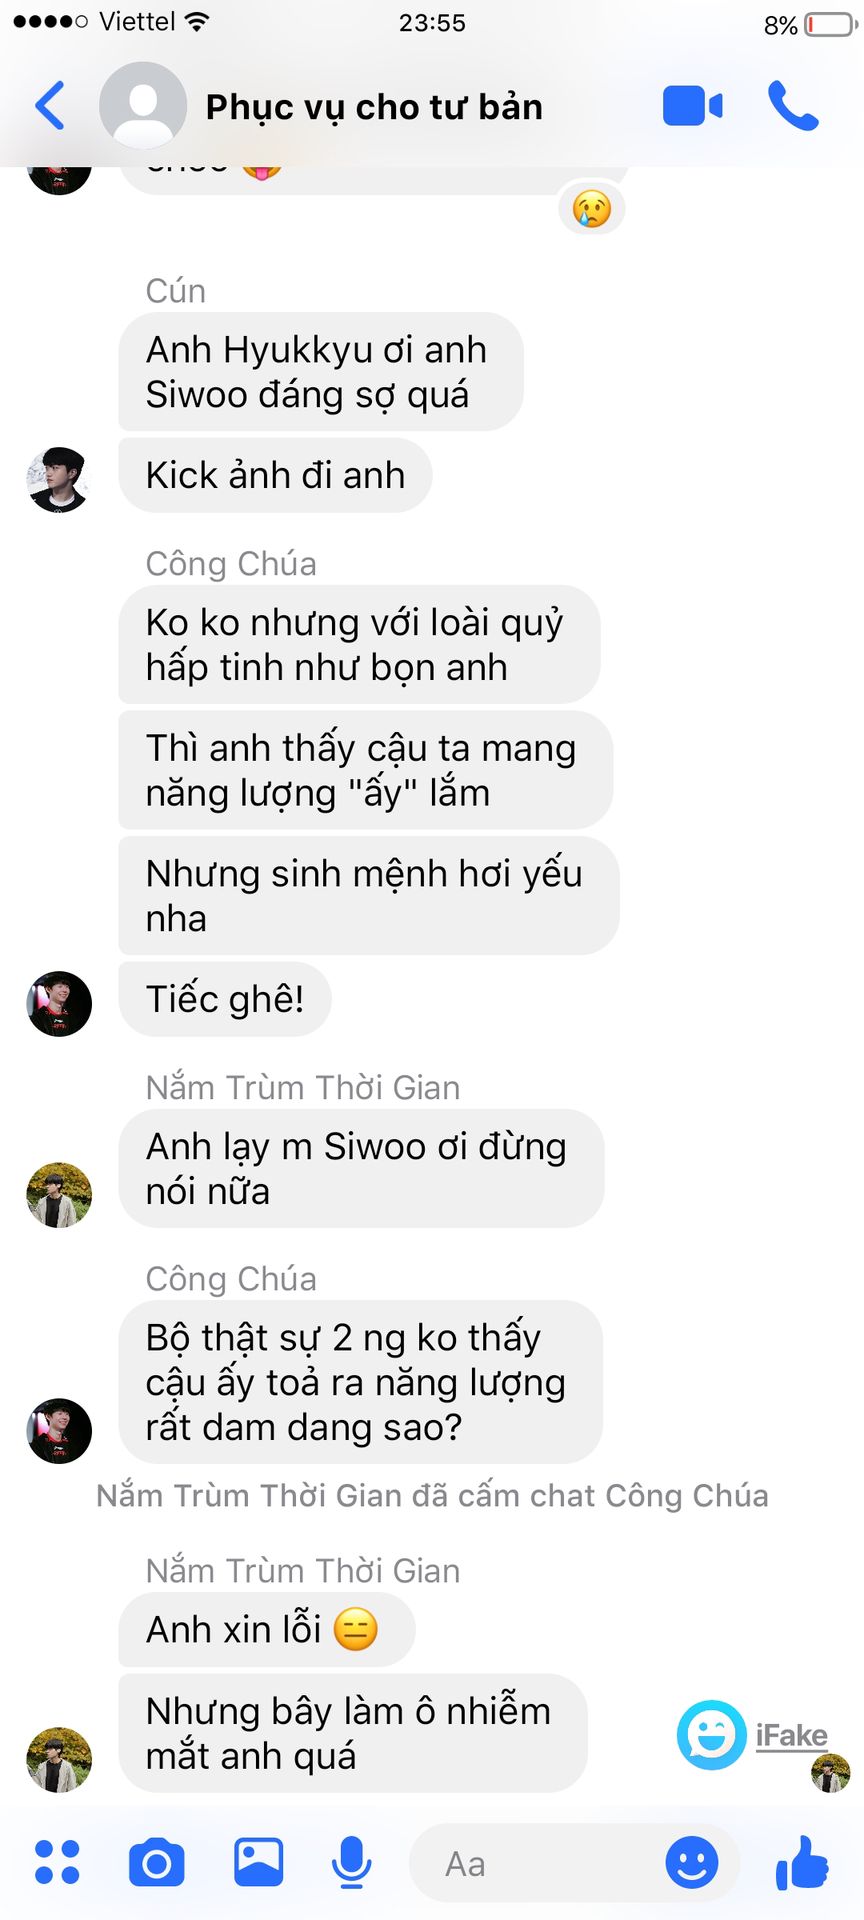Tap Nắm Trùm Thời Gian's avatar near bottom message

(59, 1759)
